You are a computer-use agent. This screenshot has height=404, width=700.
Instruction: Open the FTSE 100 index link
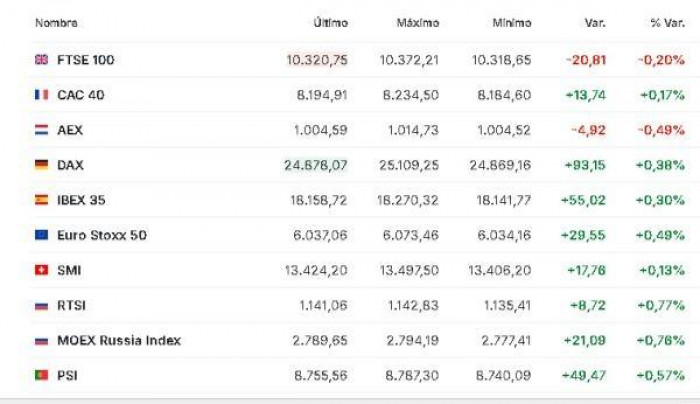[x=86, y=60]
